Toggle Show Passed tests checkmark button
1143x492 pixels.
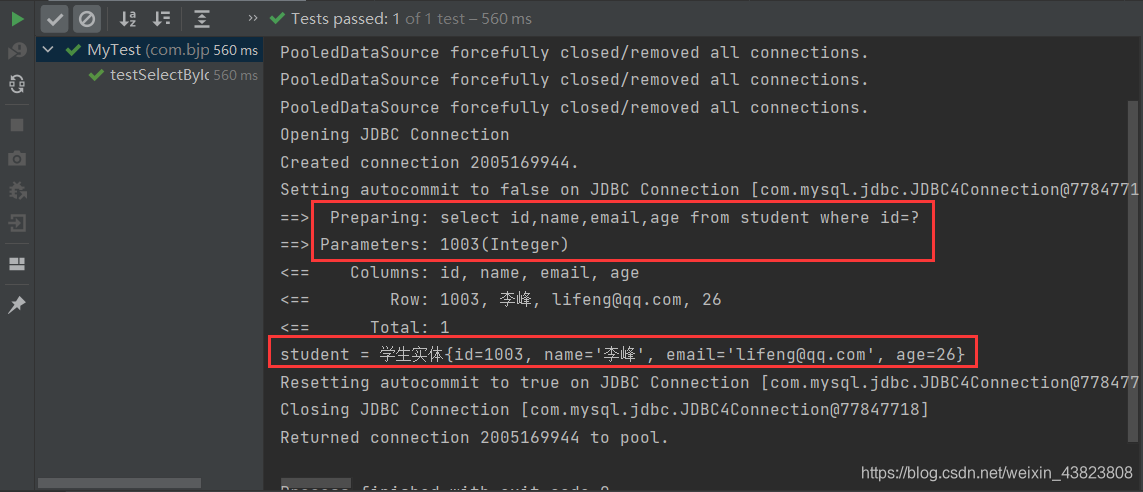pyautogui.click(x=55, y=18)
